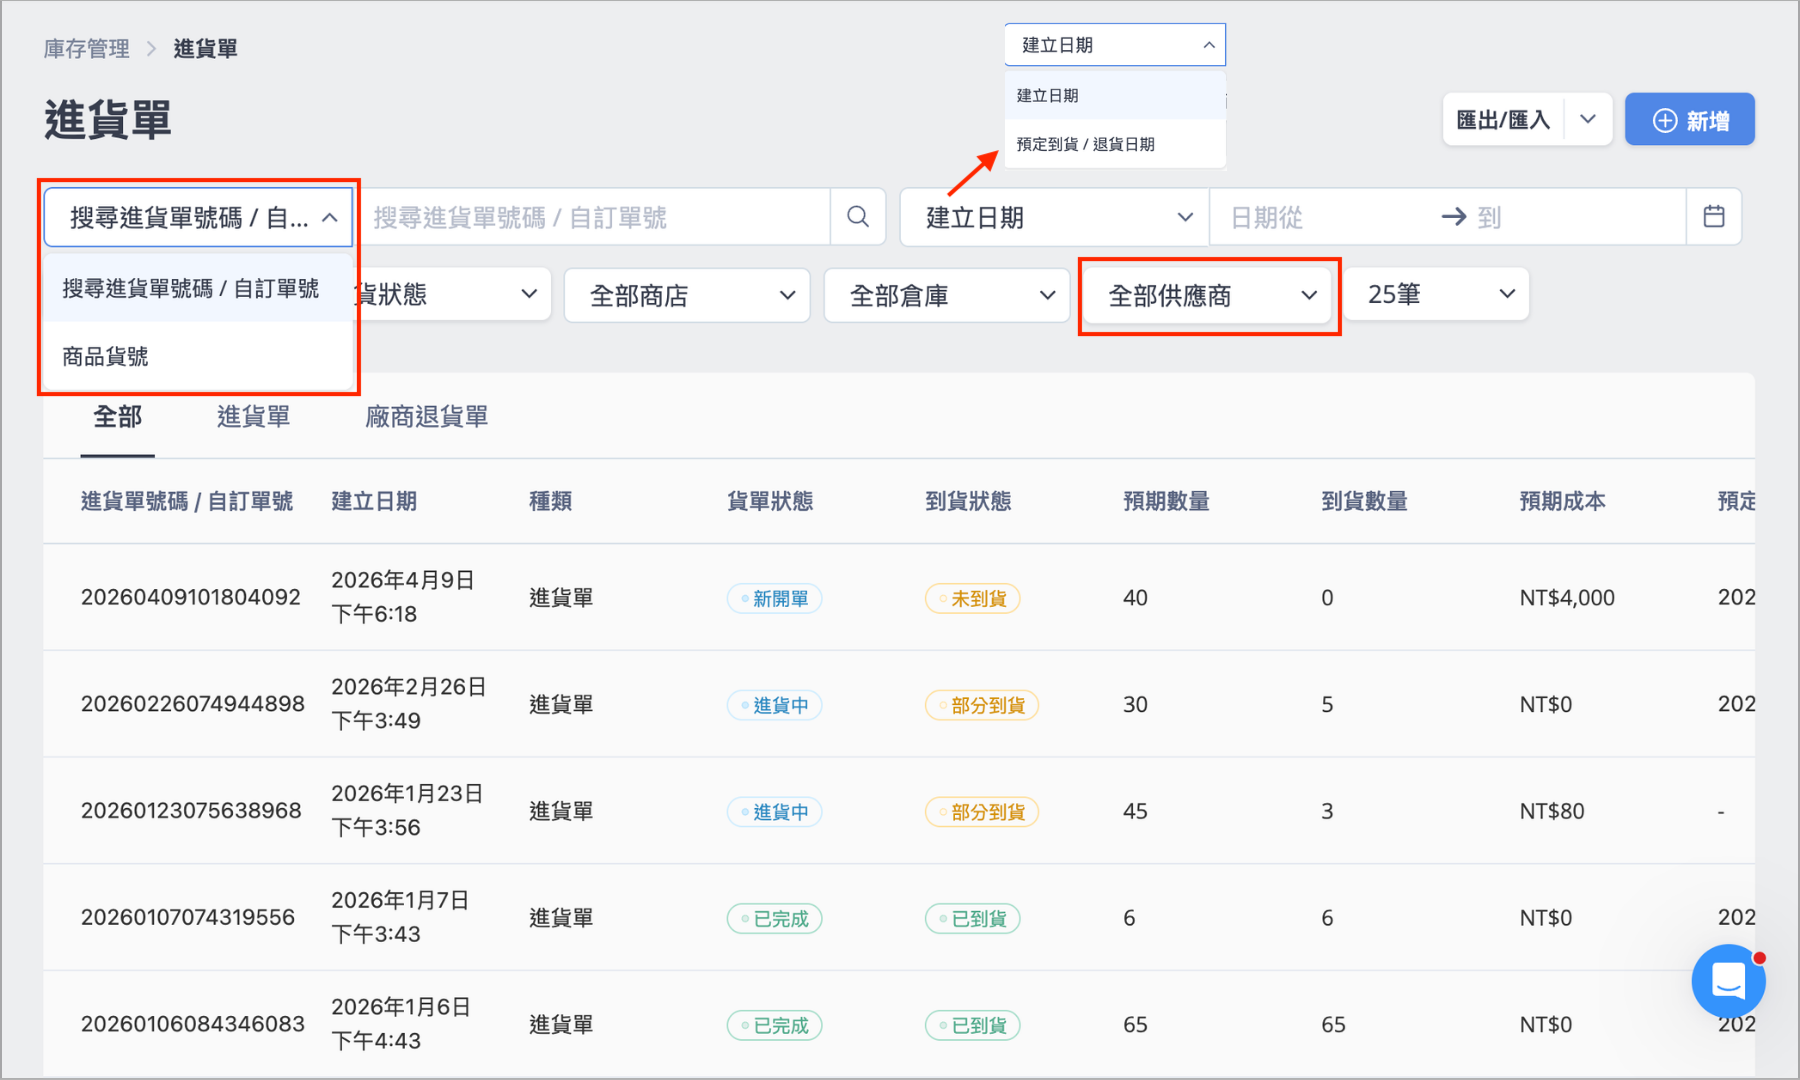The image size is (1800, 1080).
Task: Click 部分到貨 badge in 2026年1月23日 row
Action: click(982, 812)
